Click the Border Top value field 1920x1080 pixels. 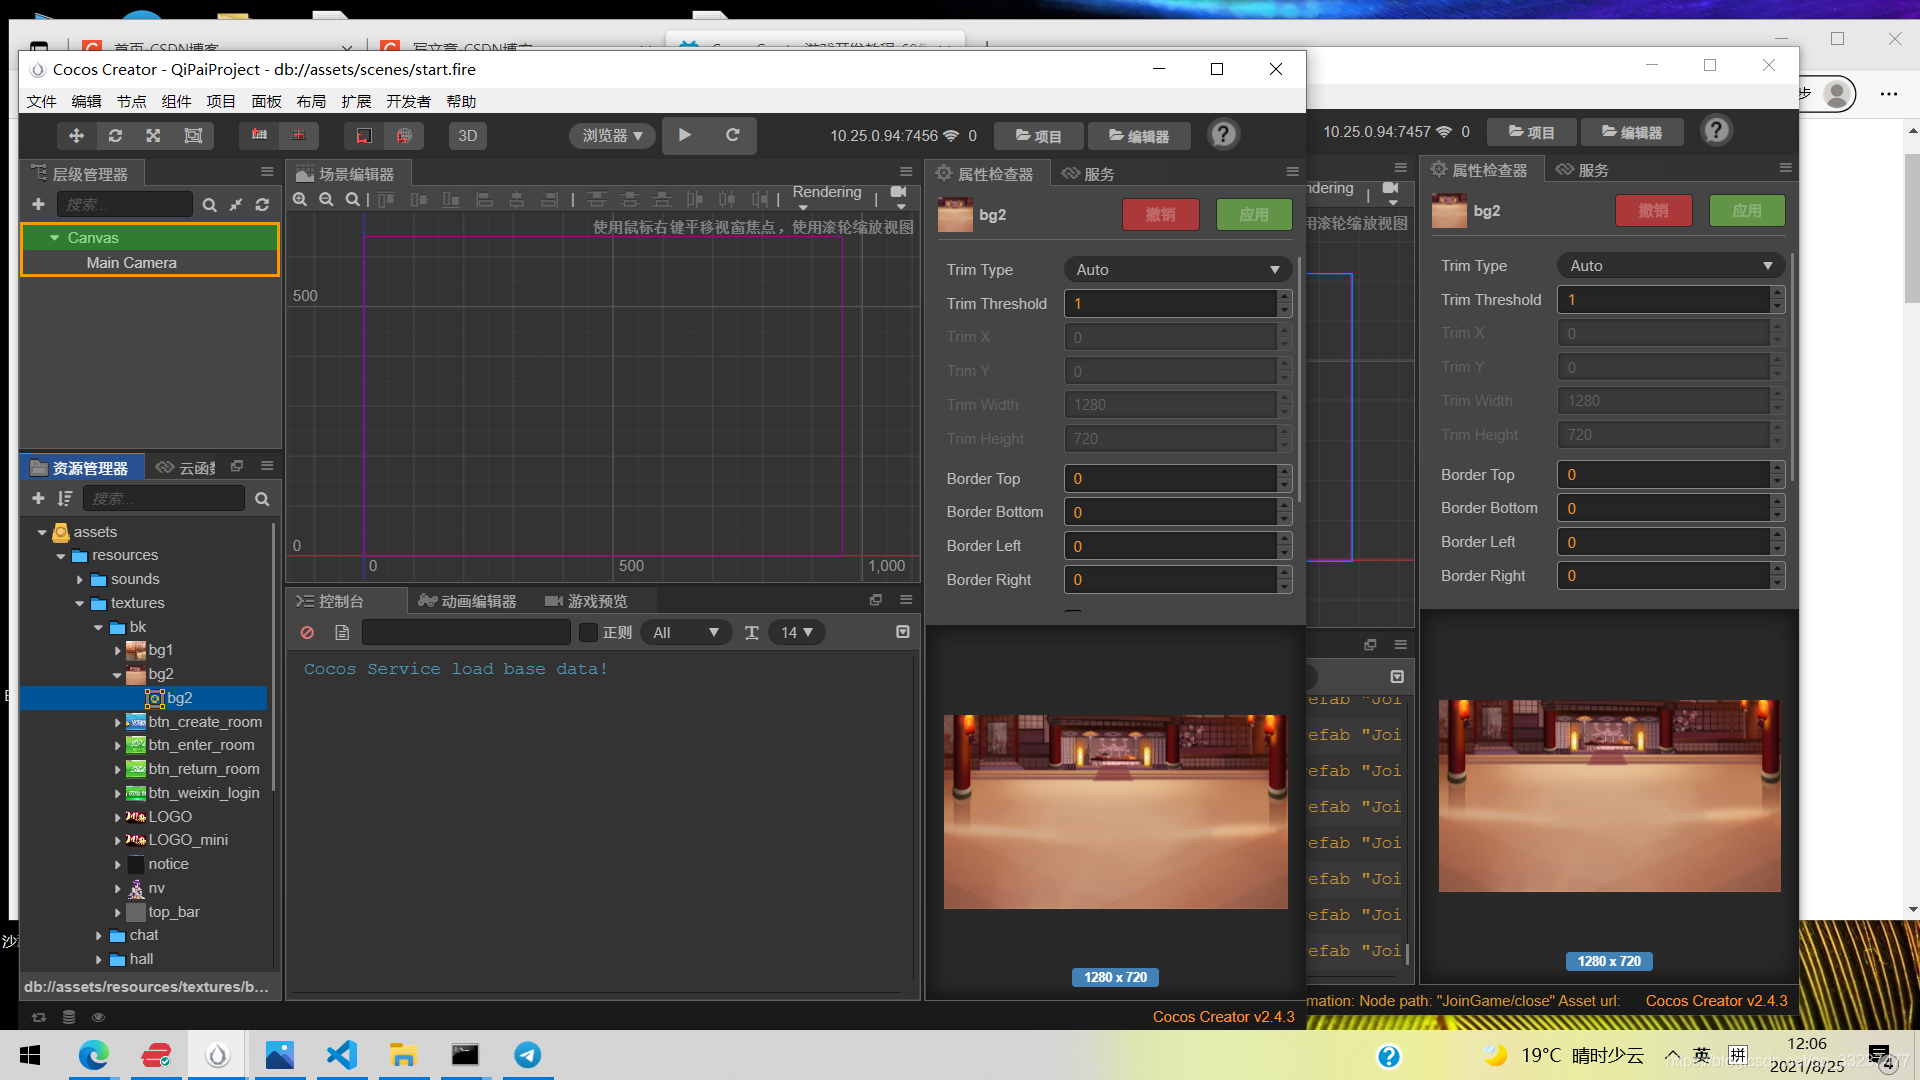pos(1170,479)
